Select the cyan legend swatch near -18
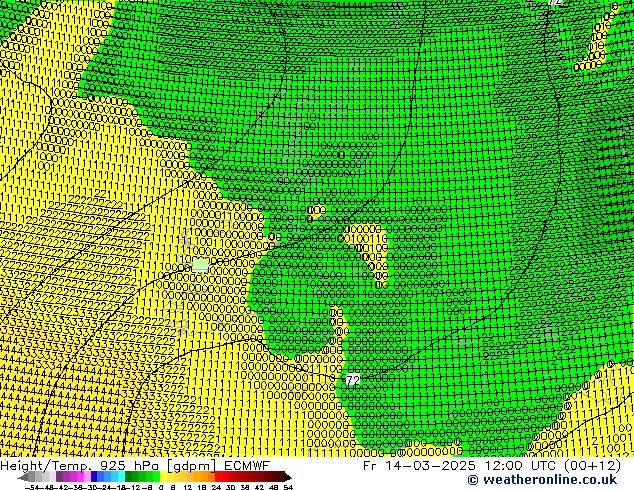634x490 pixels. [x=121, y=476]
